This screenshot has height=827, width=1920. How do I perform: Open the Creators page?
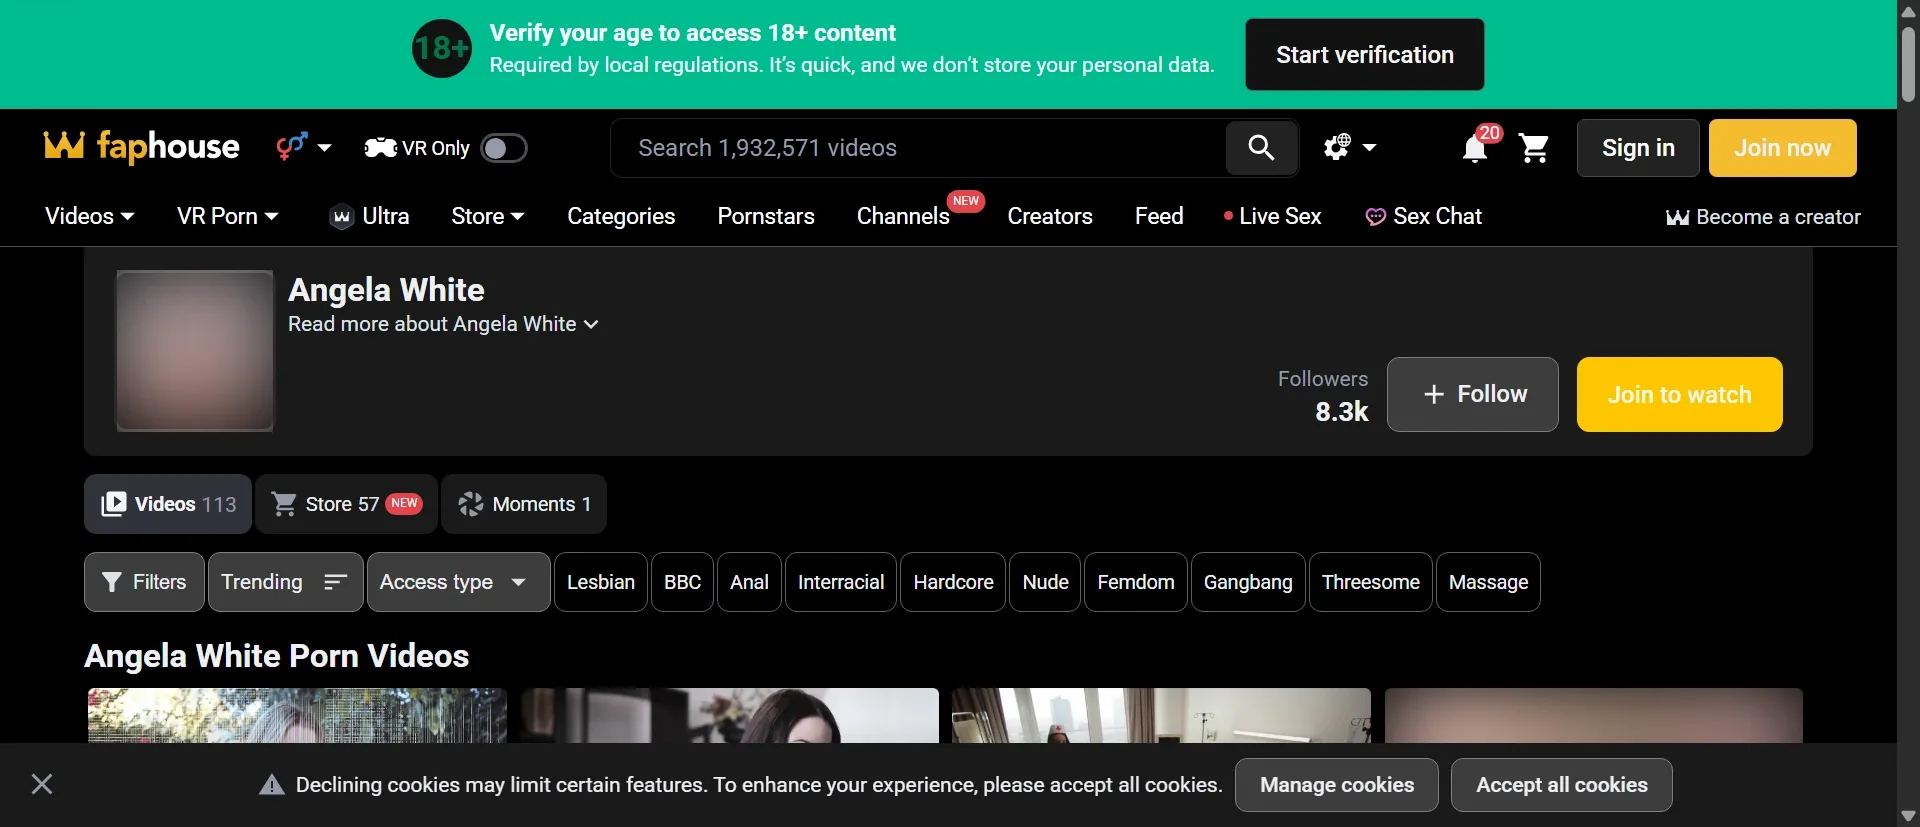click(1049, 216)
